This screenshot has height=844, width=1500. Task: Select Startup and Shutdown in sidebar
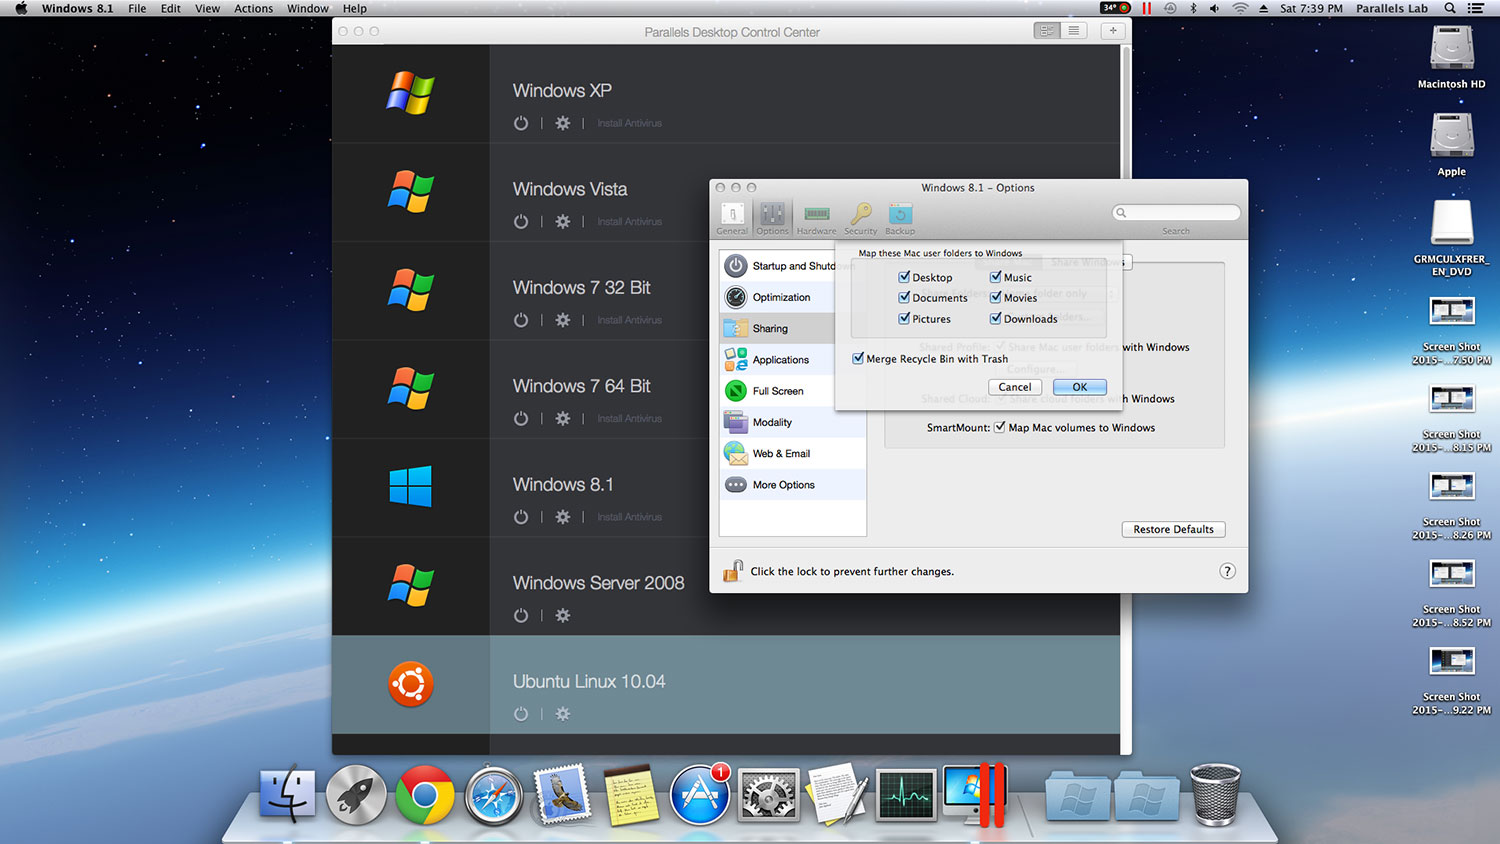coord(793,266)
